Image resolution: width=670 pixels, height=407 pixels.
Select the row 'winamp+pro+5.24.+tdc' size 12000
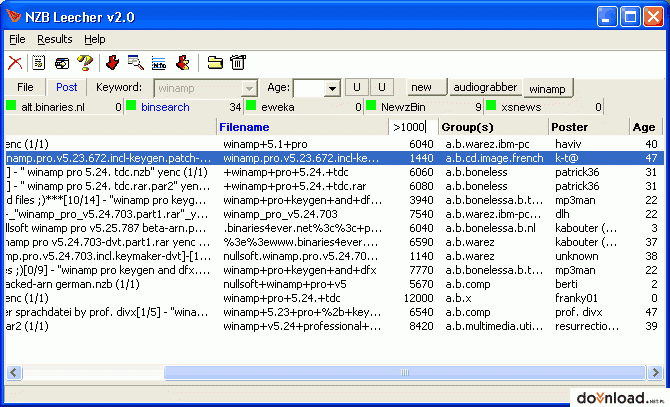(335, 298)
